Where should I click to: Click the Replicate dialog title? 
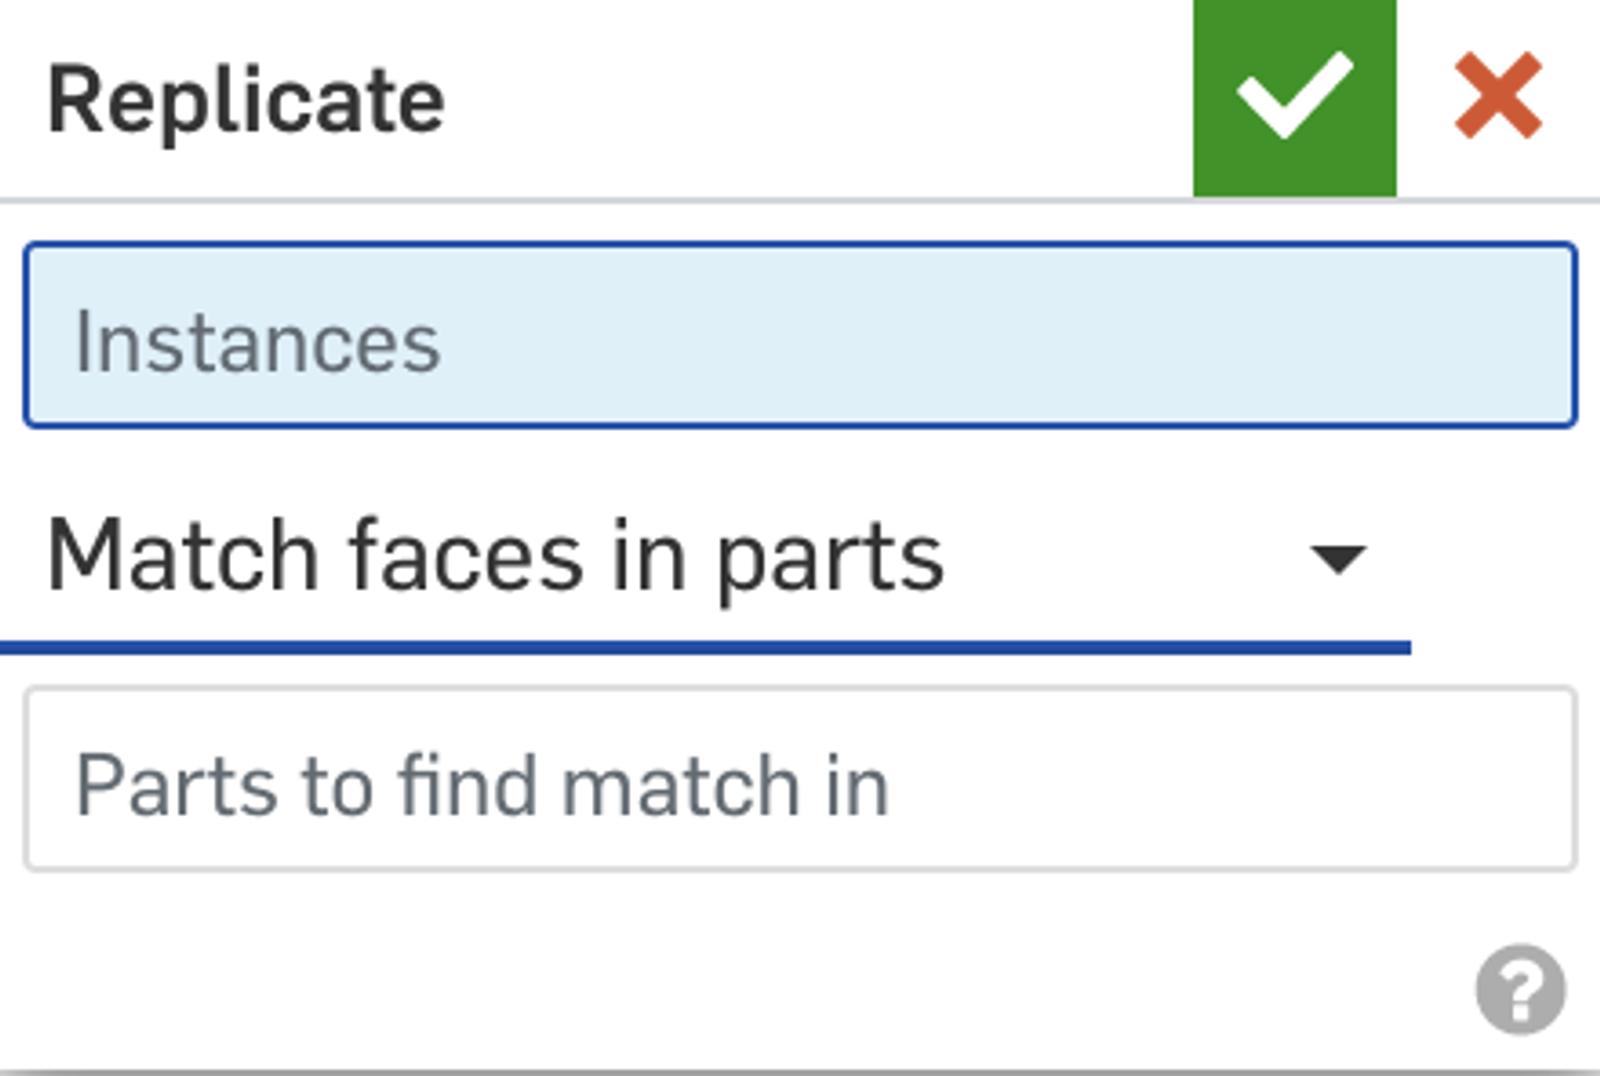(x=246, y=100)
